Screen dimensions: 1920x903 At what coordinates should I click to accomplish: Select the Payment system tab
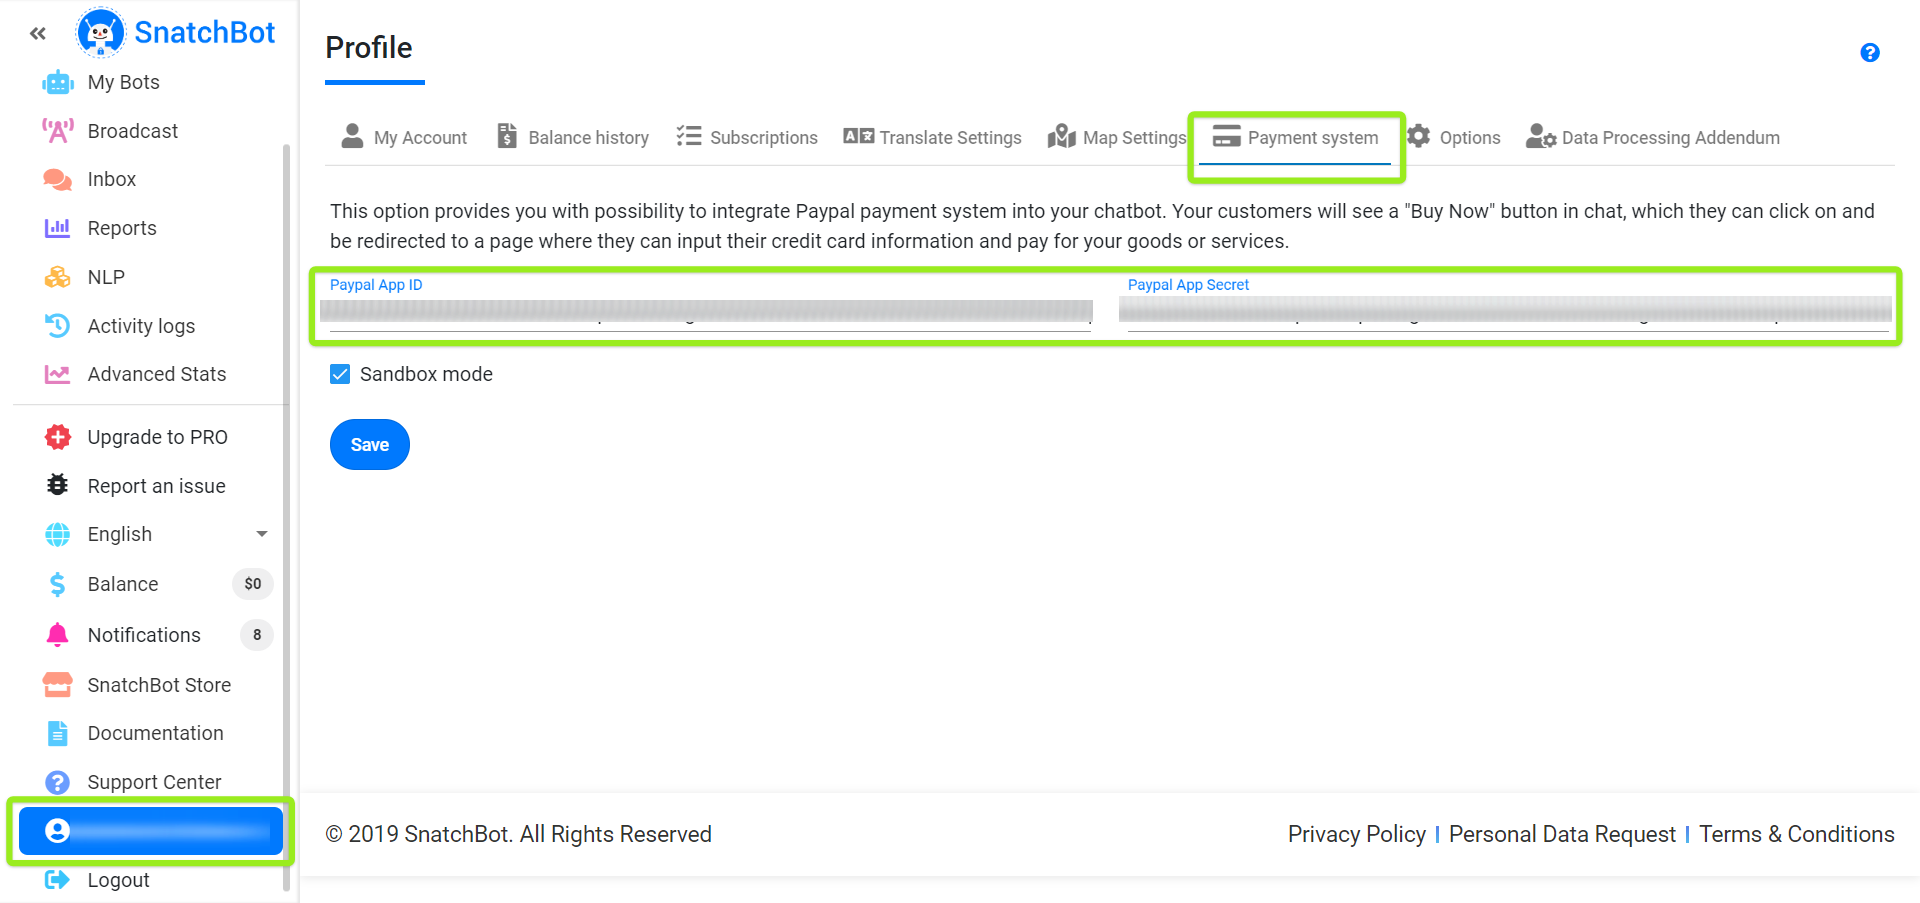(1296, 137)
